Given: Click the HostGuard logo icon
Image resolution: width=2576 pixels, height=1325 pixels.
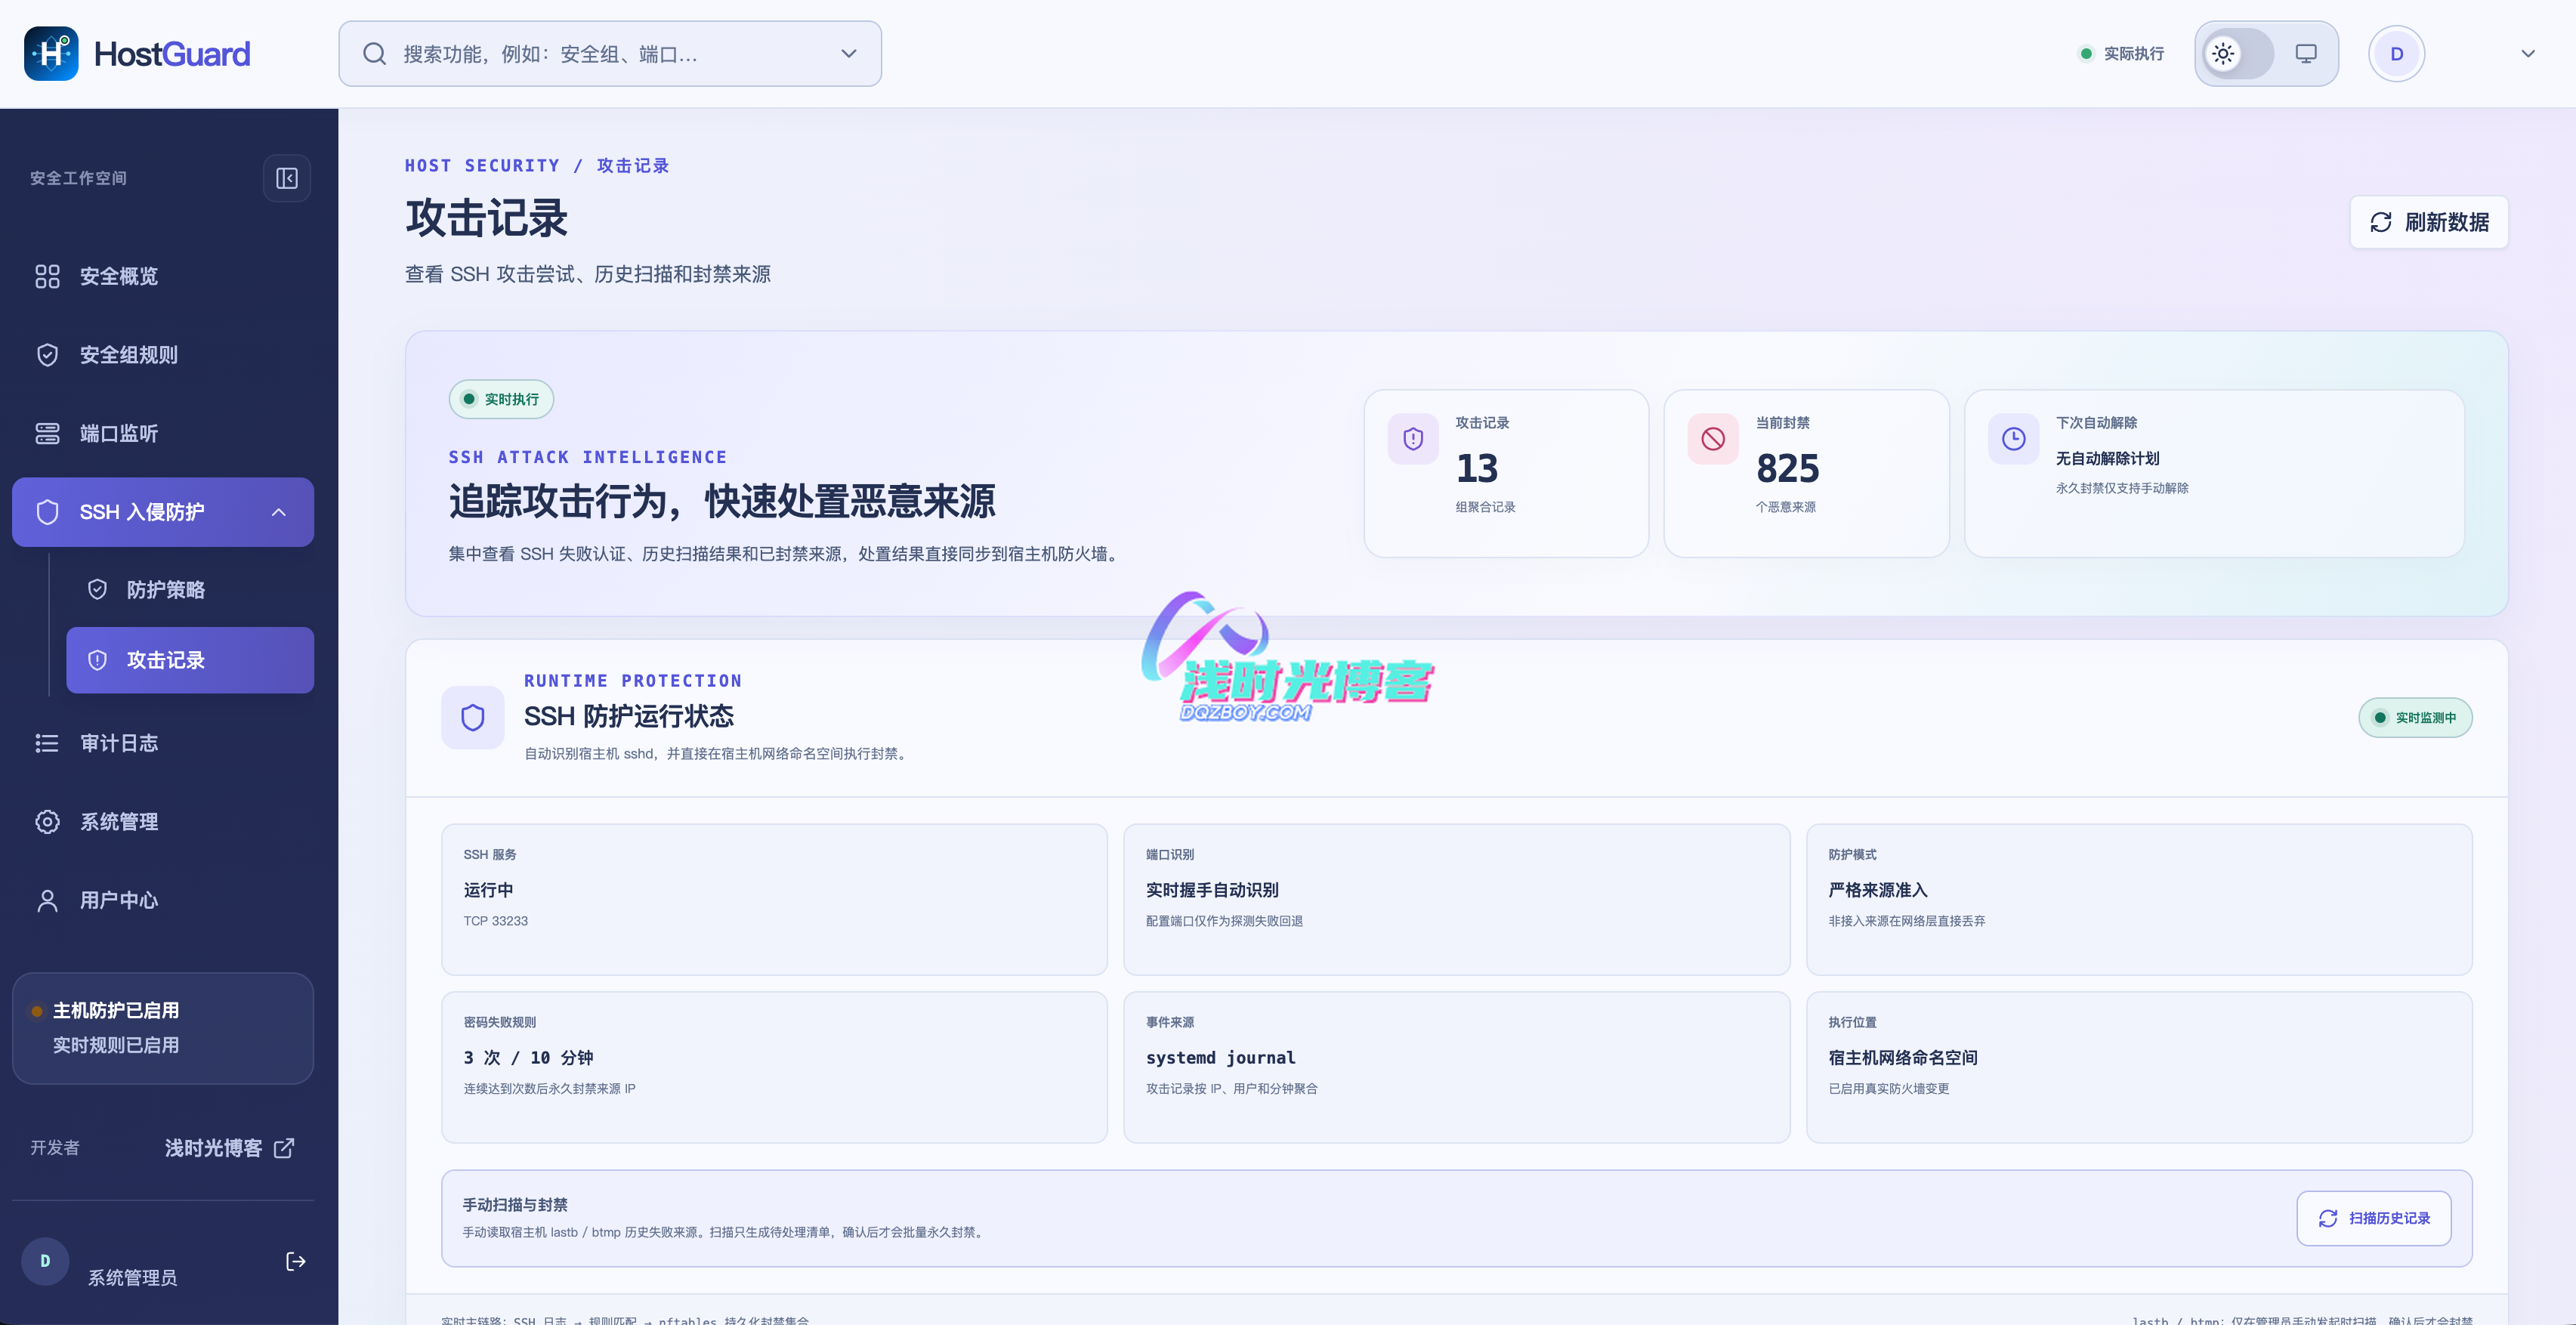Looking at the screenshot, I should point(51,54).
